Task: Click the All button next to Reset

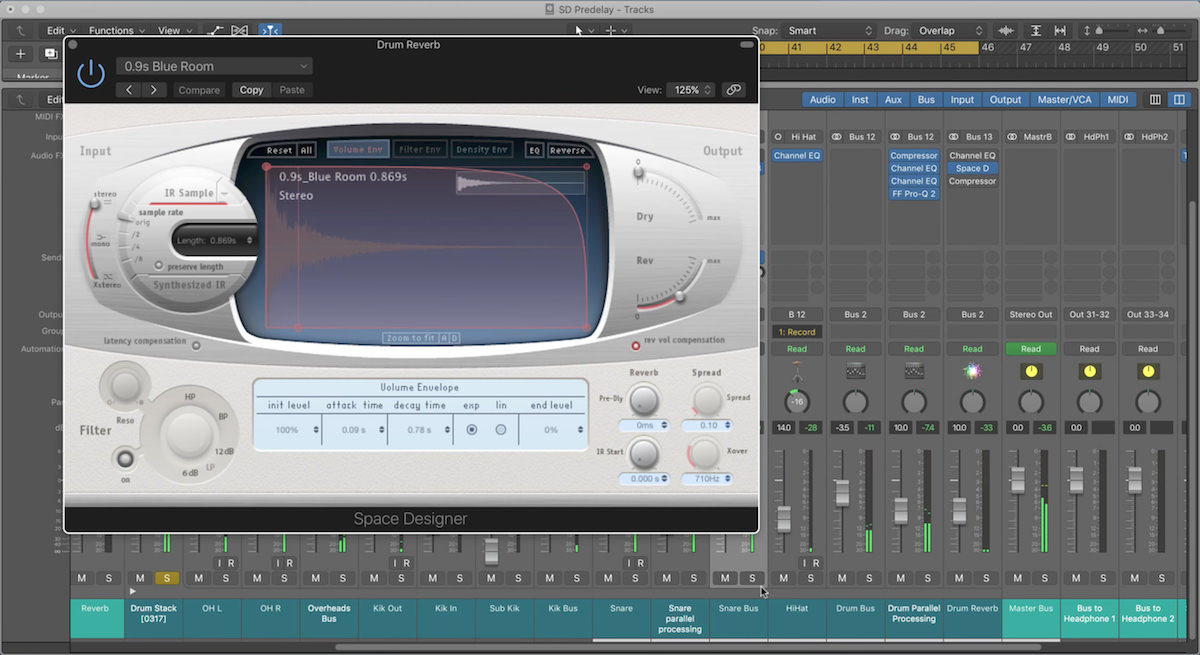Action: tap(306, 150)
